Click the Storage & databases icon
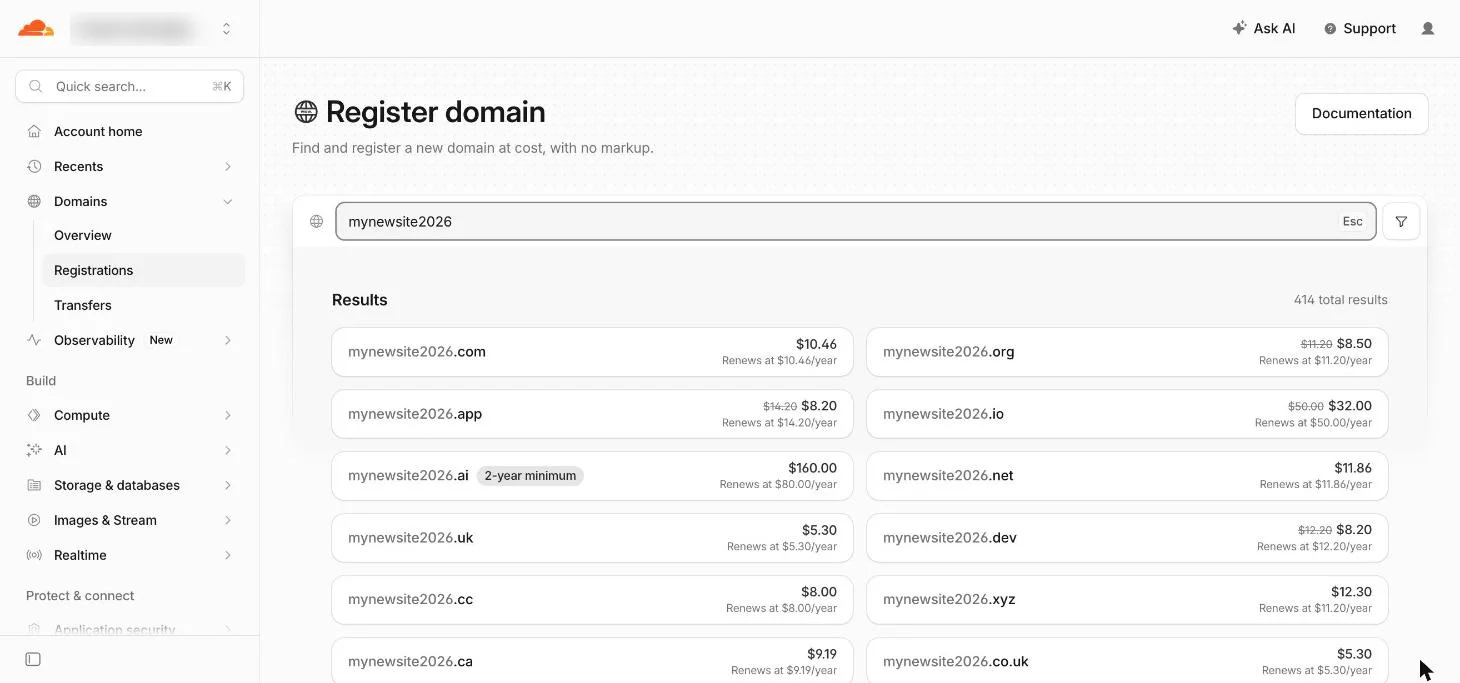 (x=34, y=485)
